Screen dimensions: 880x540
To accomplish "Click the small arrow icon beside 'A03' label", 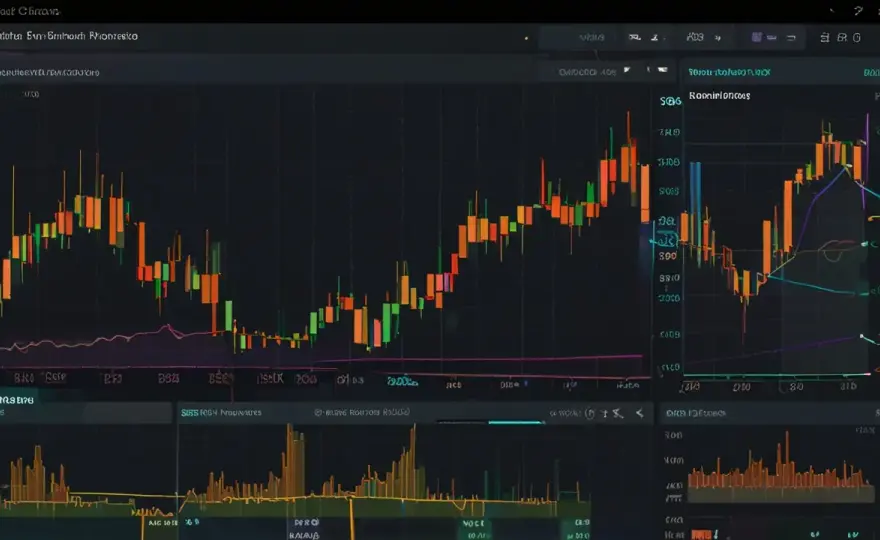I will pos(718,38).
